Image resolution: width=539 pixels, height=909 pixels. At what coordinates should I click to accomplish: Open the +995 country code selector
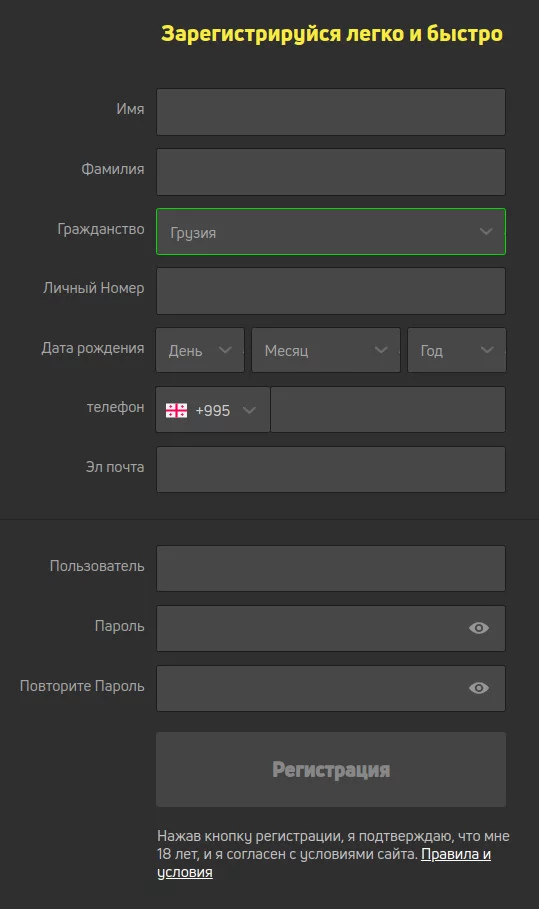[x=213, y=410]
